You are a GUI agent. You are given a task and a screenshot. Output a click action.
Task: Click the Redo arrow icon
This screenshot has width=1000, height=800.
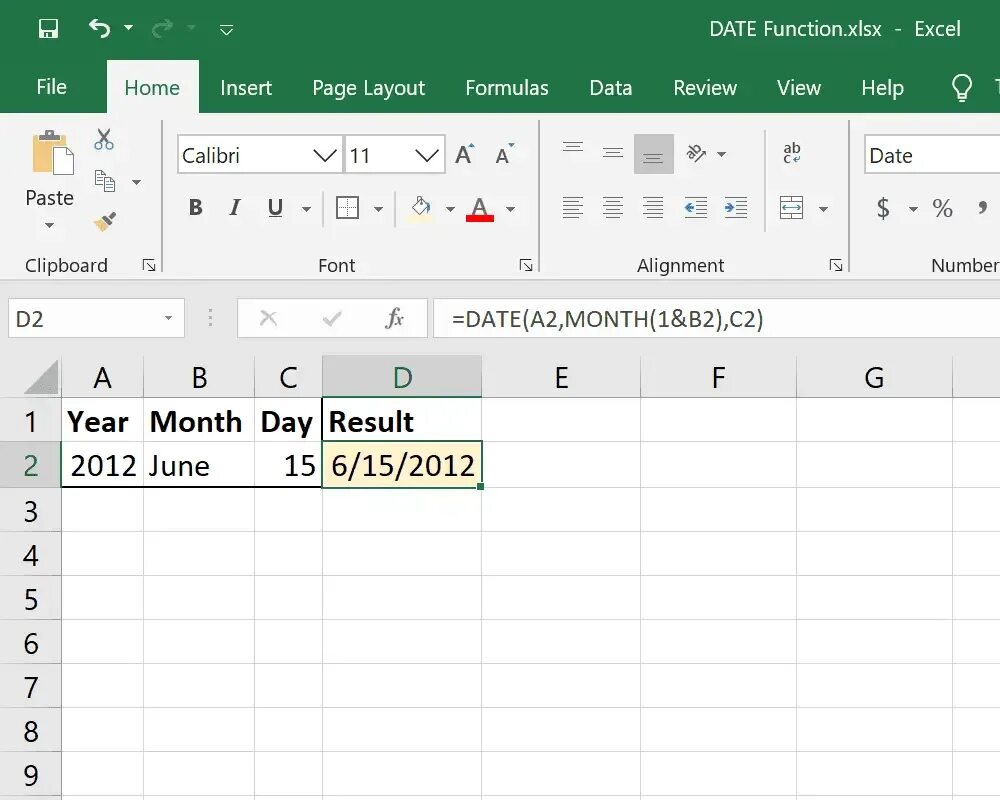163,28
